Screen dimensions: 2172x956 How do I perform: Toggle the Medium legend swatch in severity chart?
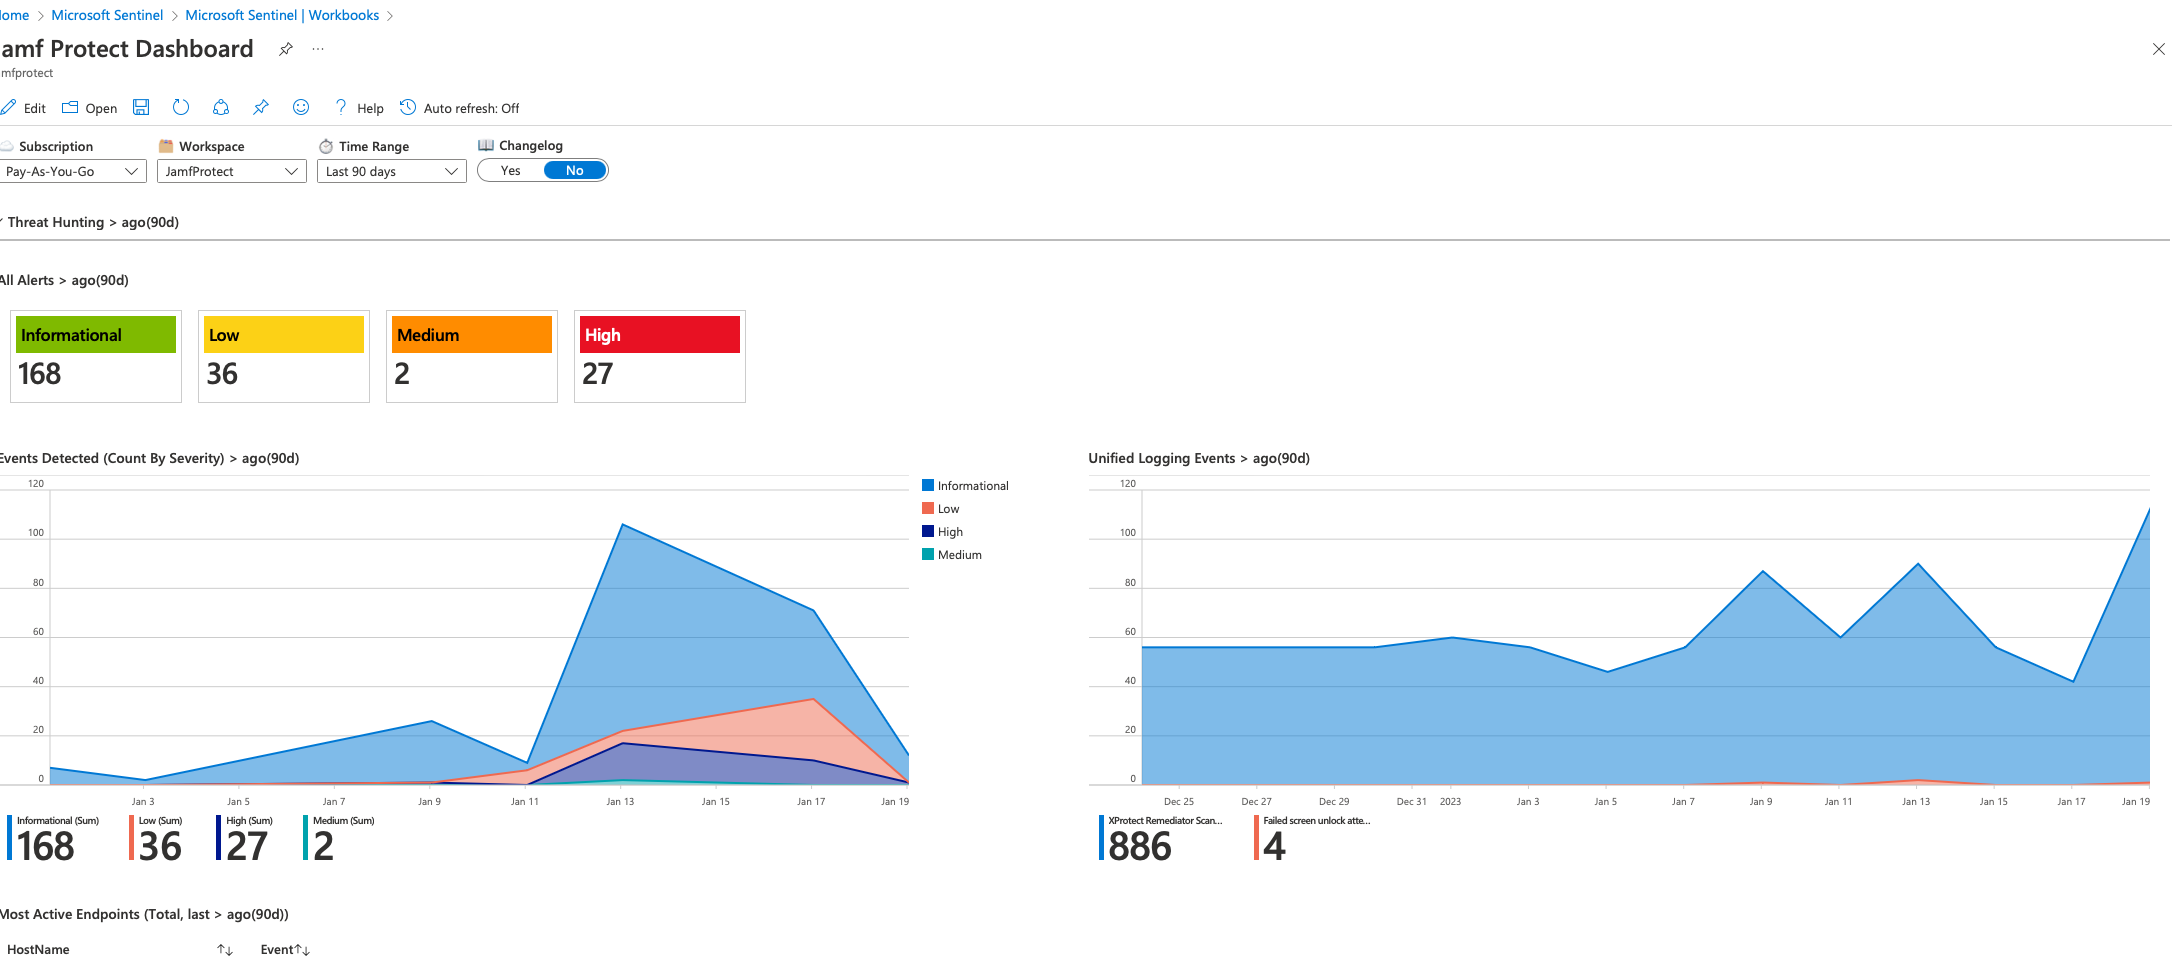(928, 554)
